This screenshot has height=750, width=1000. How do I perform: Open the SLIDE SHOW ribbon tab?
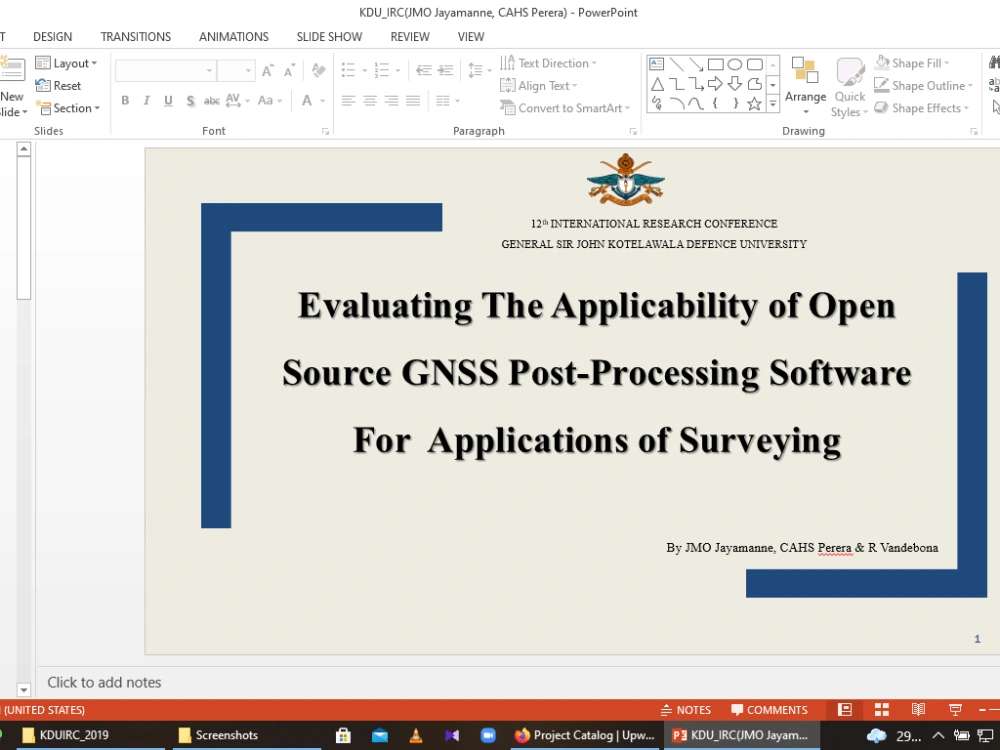[x=329, y=37]
